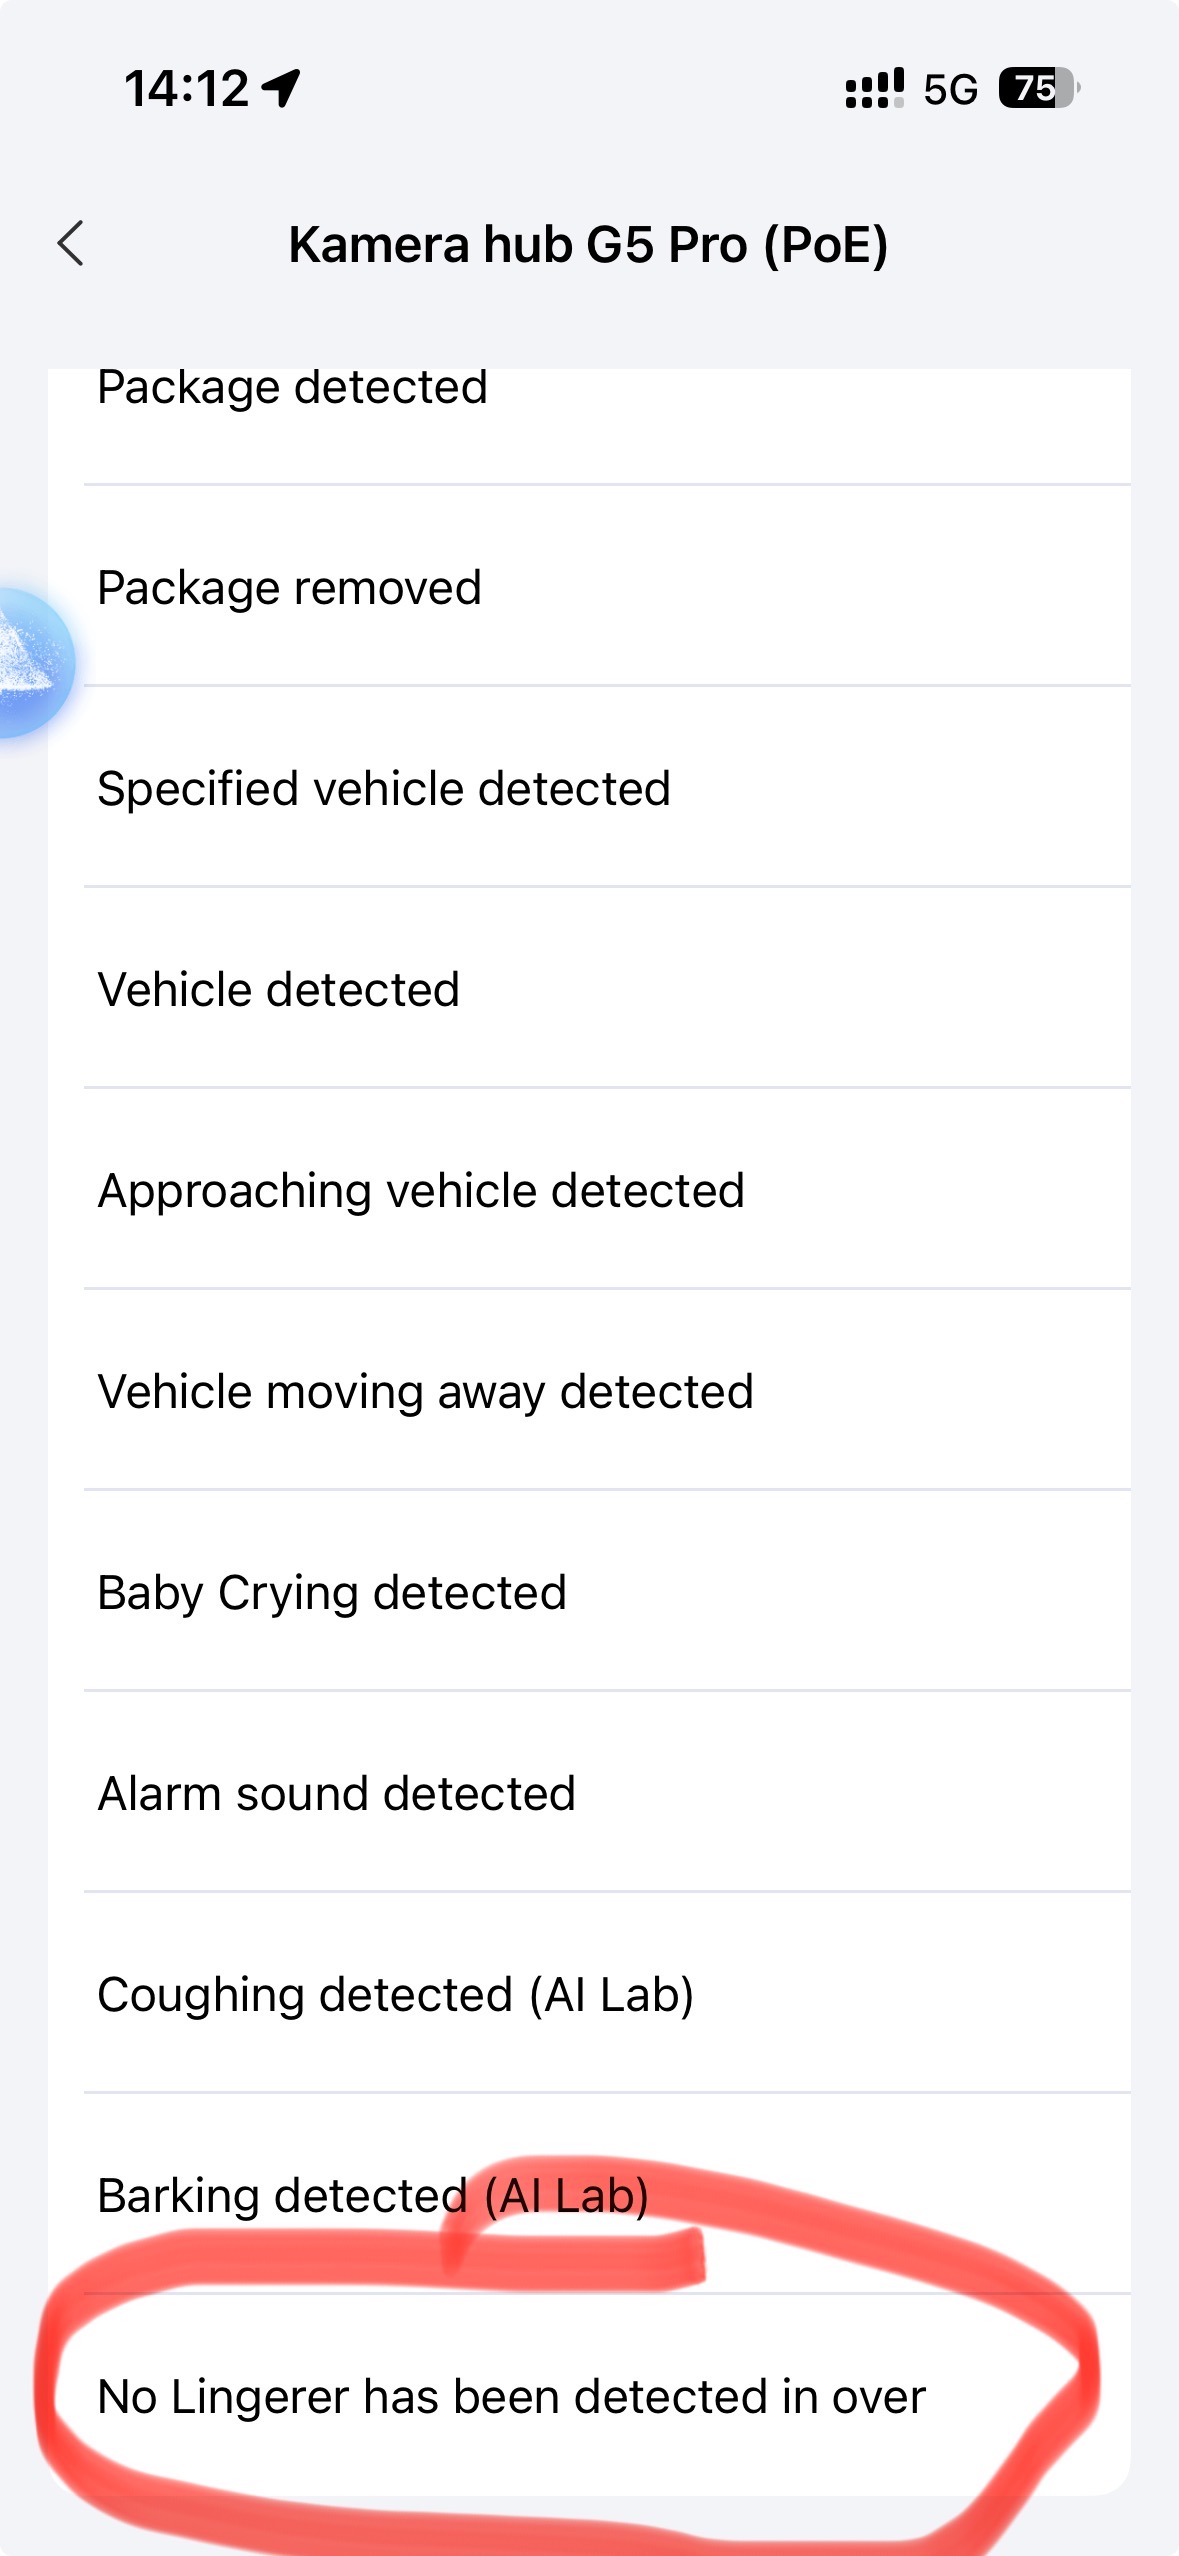Choose Alarm sound detected

336,1794
